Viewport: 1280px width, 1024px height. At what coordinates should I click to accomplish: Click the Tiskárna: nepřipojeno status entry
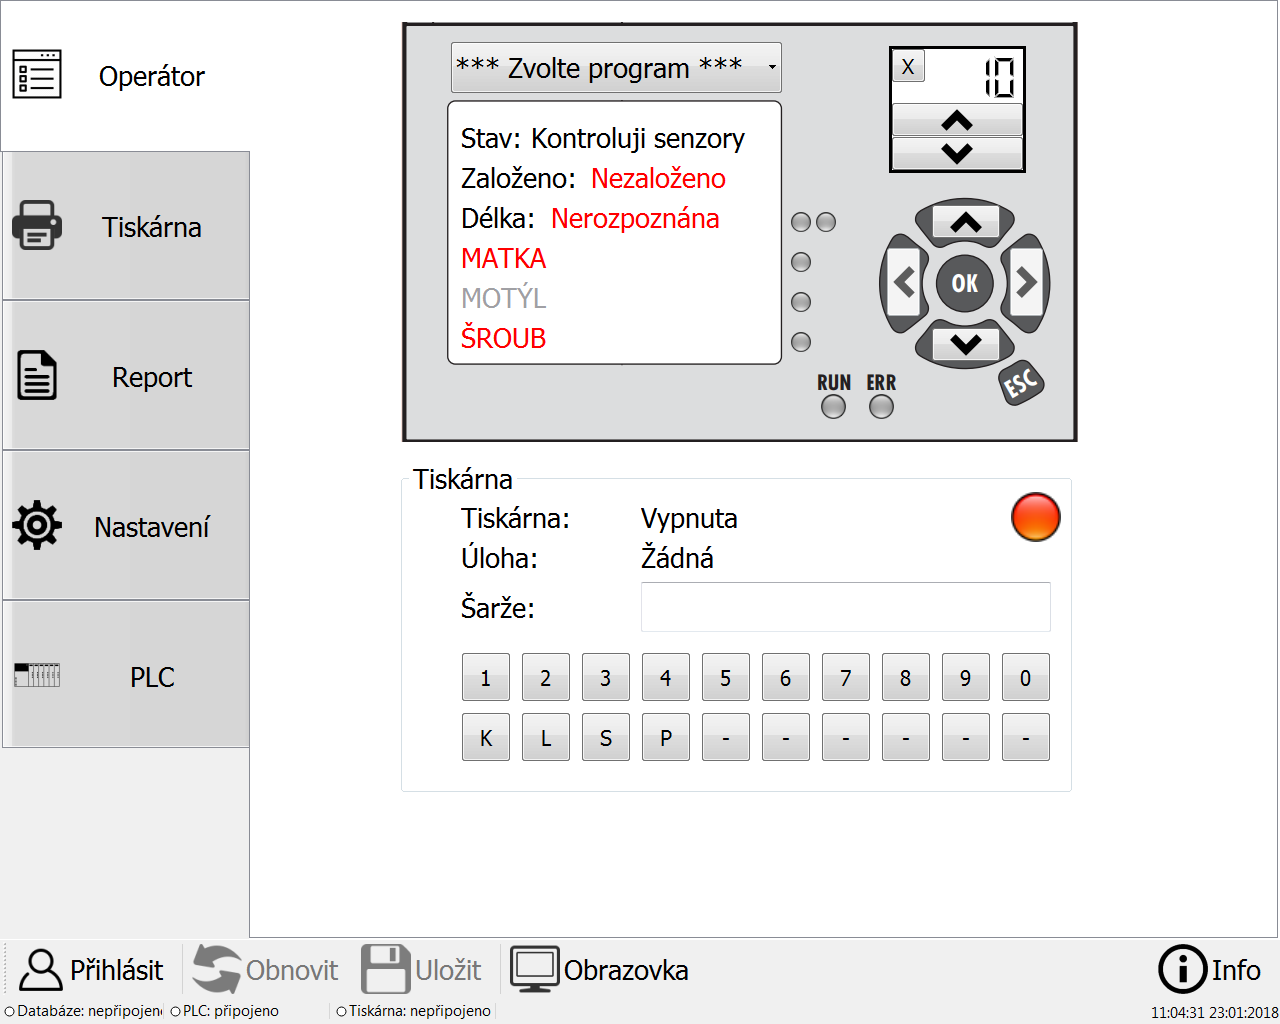click(x=413, y=1011)
